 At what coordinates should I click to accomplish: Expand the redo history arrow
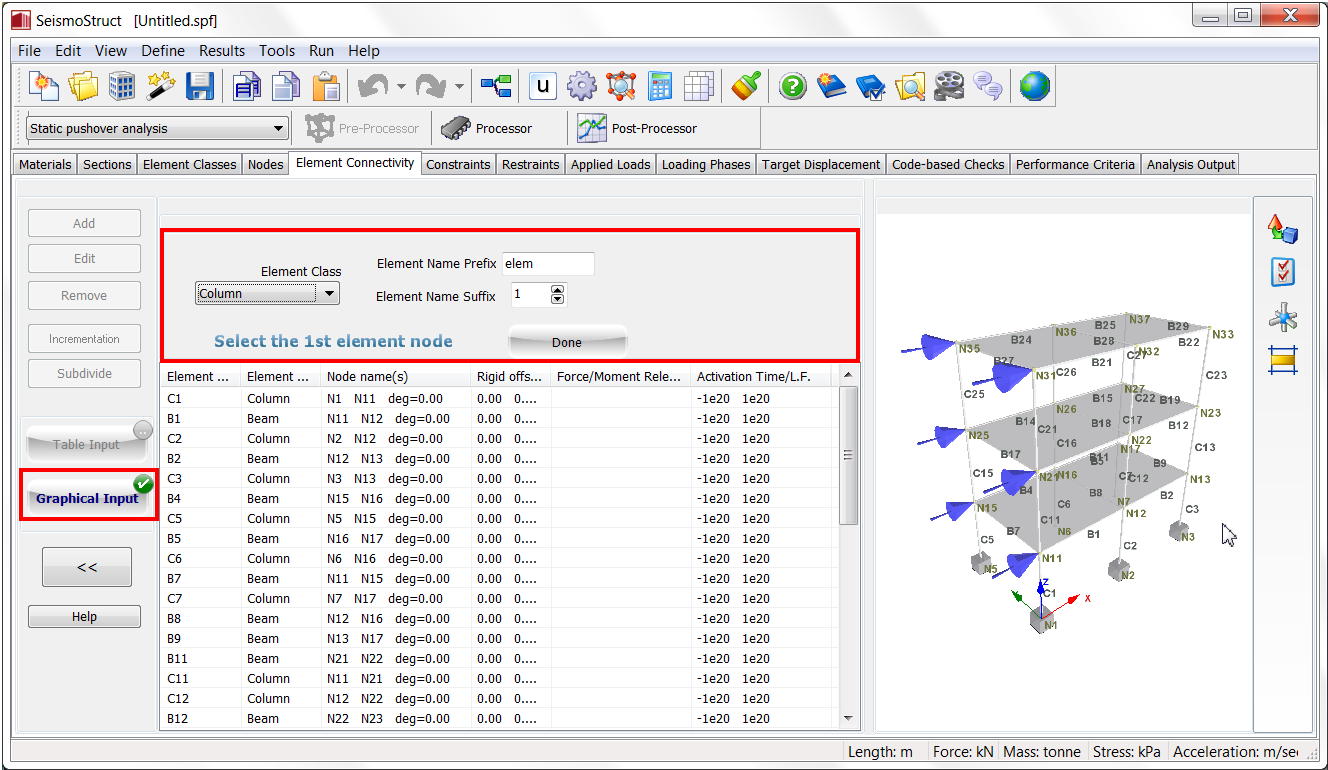(462, 86)
